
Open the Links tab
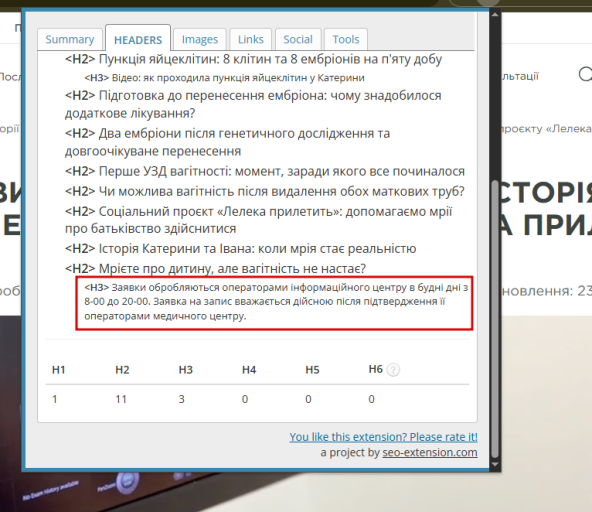(250, 39)
